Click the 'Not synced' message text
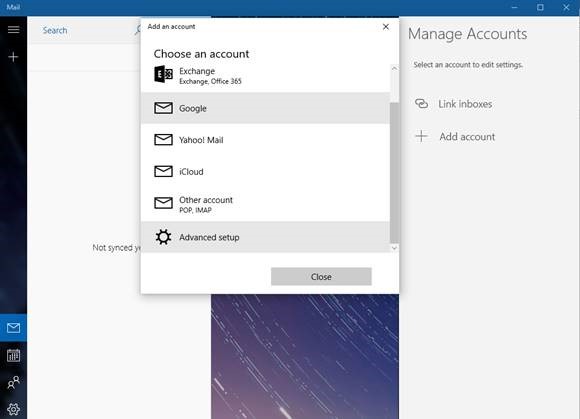 point(116,247)
